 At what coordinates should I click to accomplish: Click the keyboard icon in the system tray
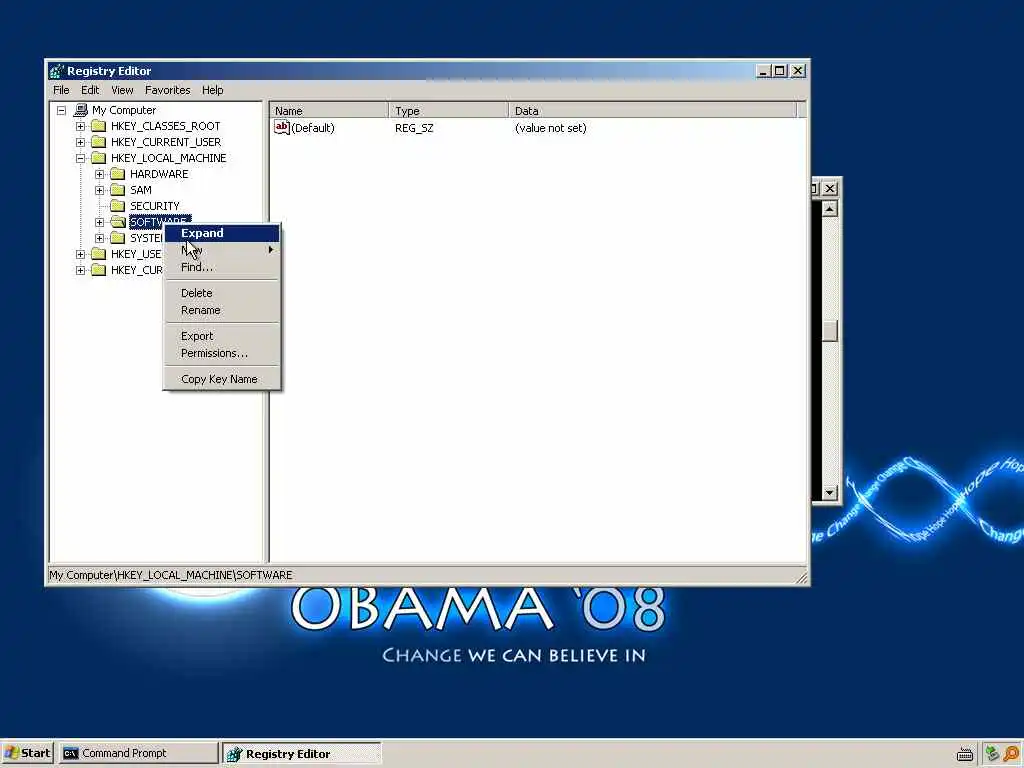[965, 754]
